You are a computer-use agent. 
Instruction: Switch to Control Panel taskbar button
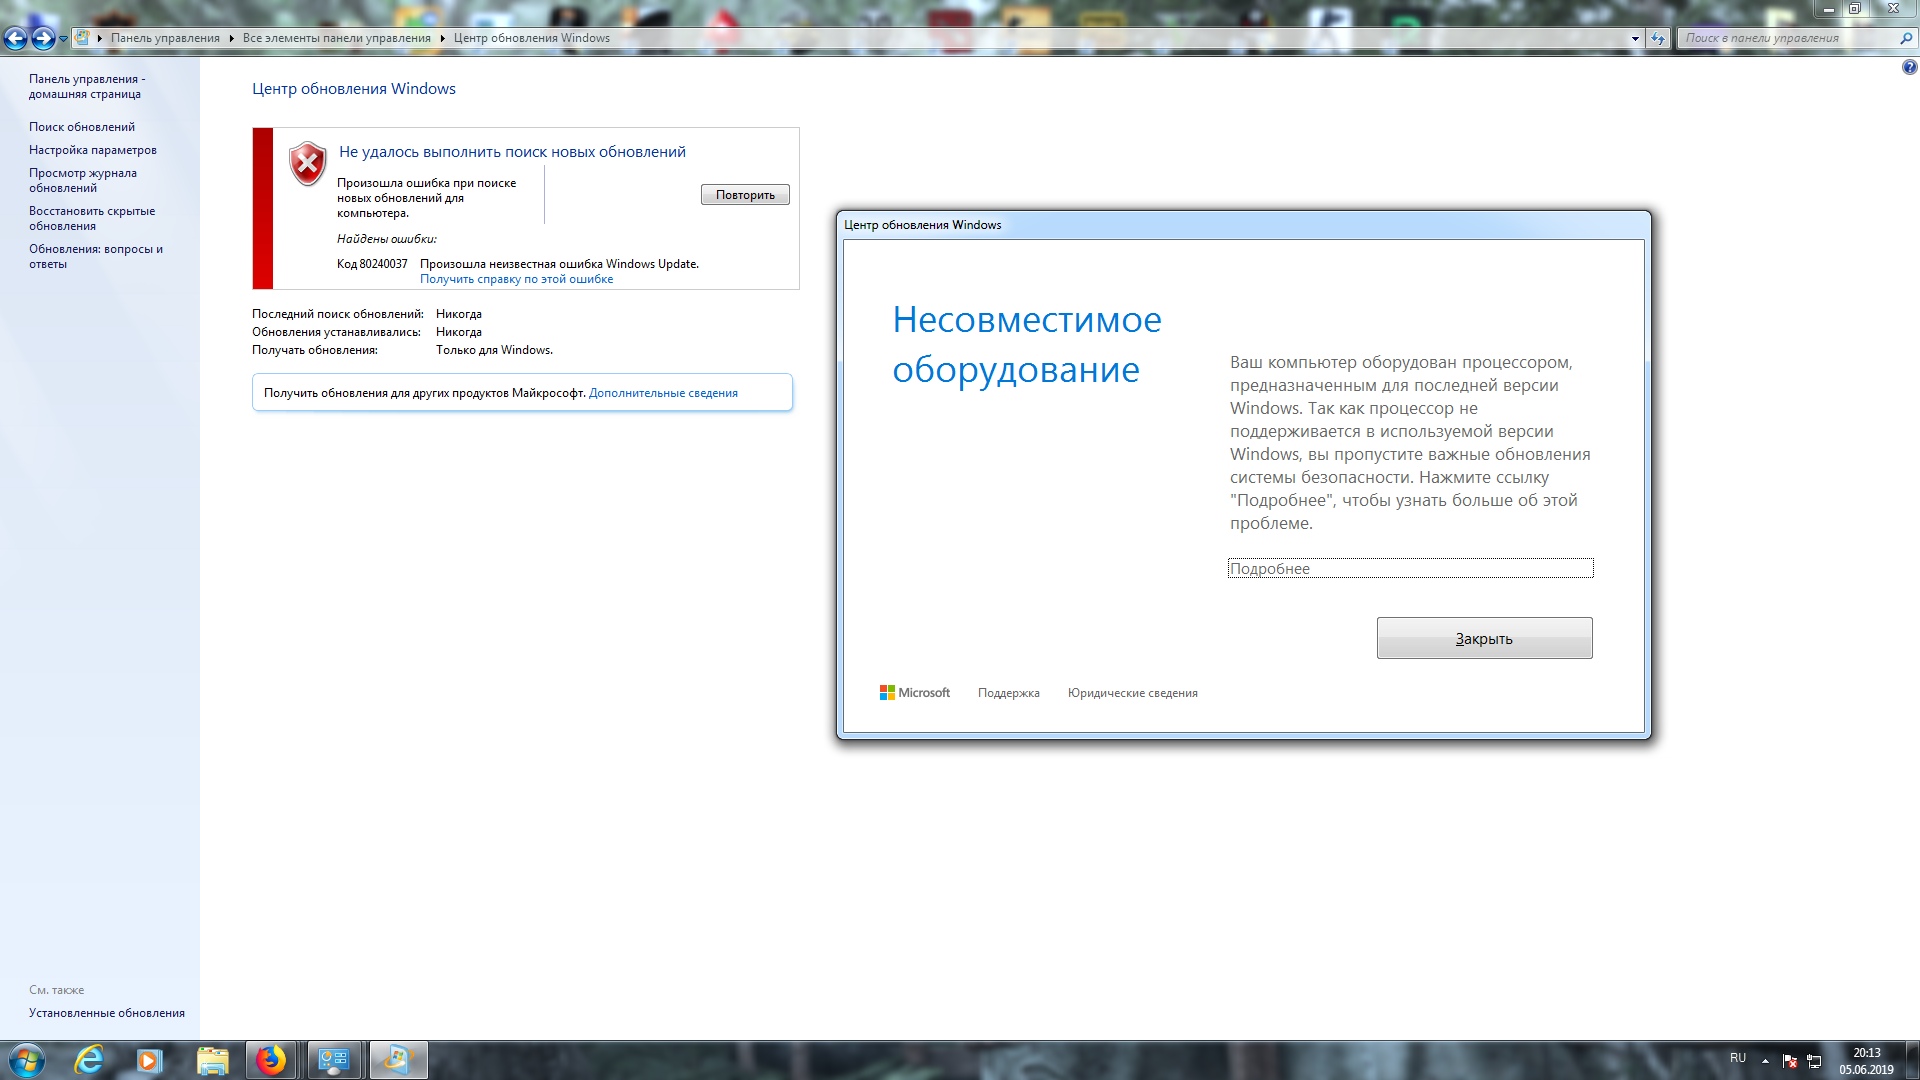[x=333, y=1060]
